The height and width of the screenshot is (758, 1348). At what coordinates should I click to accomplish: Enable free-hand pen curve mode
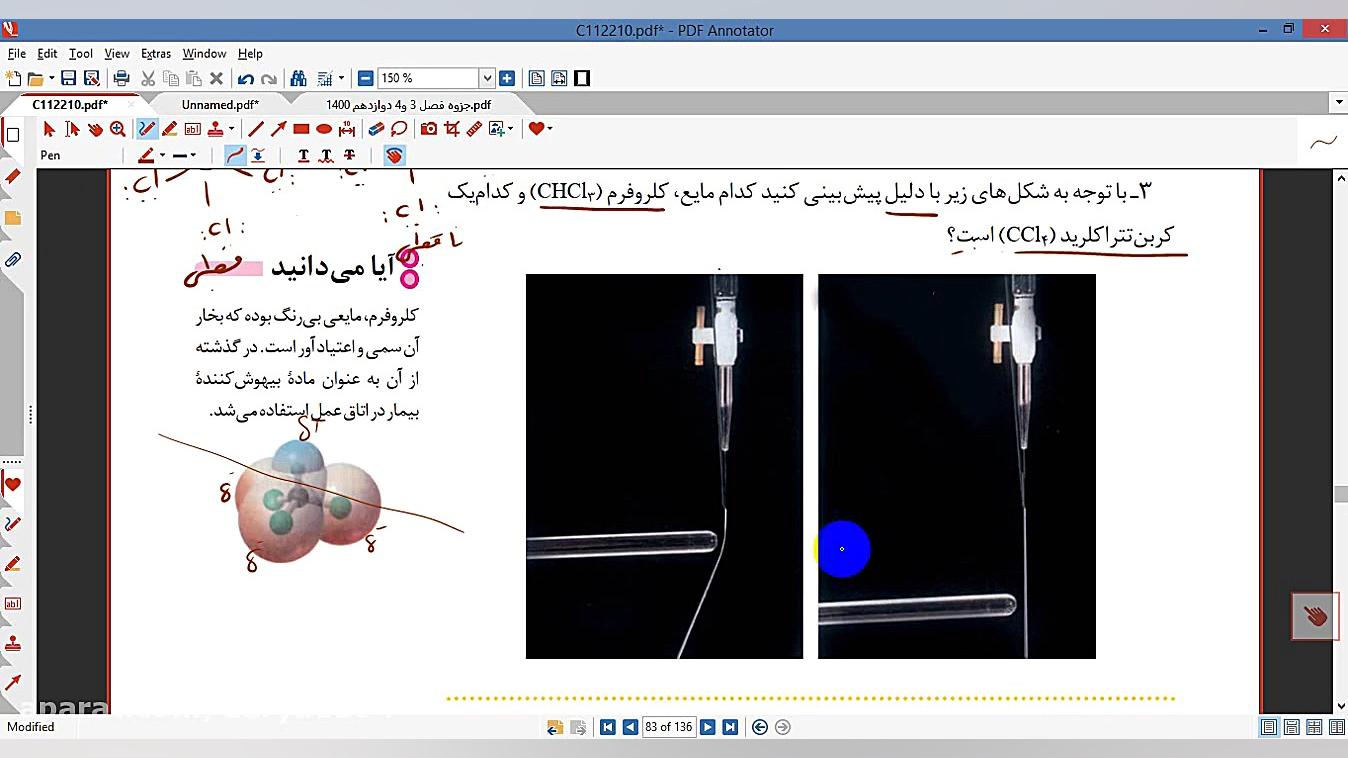[x=235, y=155]
